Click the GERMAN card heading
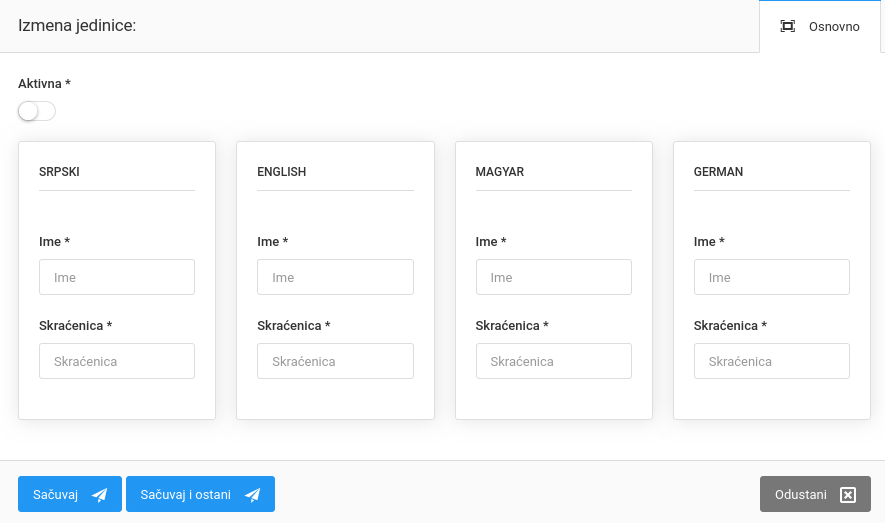Image resolution: width=885 pixels, height=523 pixels. [718, 172]
